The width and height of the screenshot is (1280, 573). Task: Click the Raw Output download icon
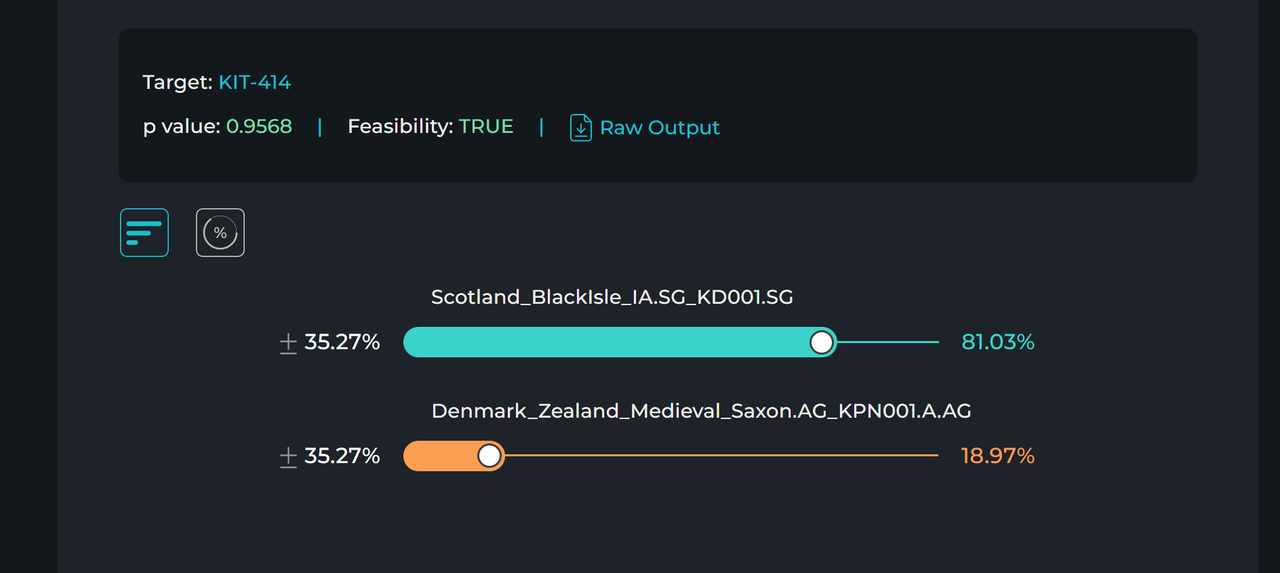[581, 128]
